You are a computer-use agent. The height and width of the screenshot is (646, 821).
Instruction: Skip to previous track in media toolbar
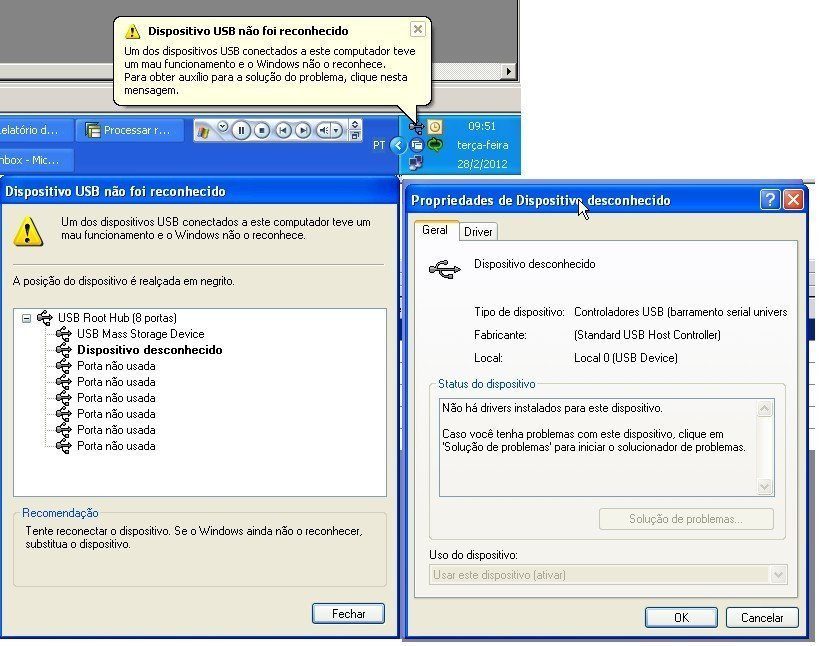coord(283,130)
